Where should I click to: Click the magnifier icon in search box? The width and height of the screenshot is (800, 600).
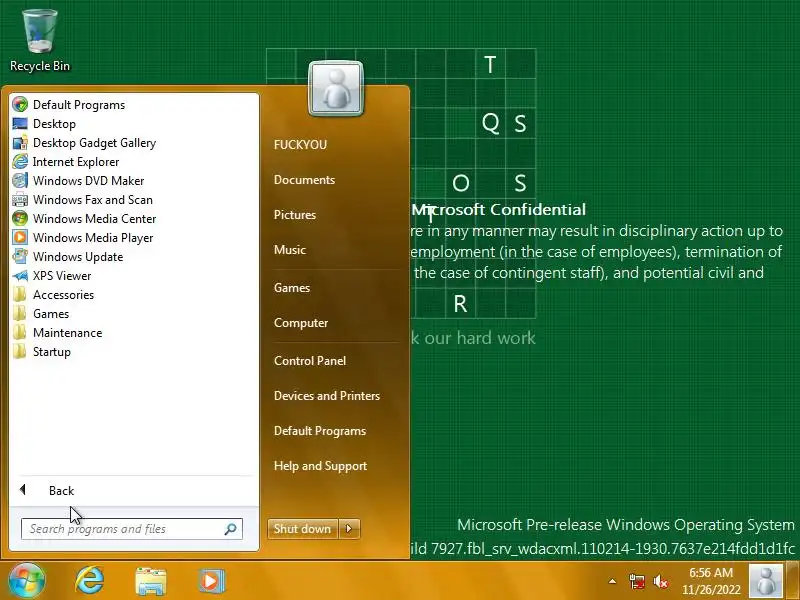[x=231, y=529]
